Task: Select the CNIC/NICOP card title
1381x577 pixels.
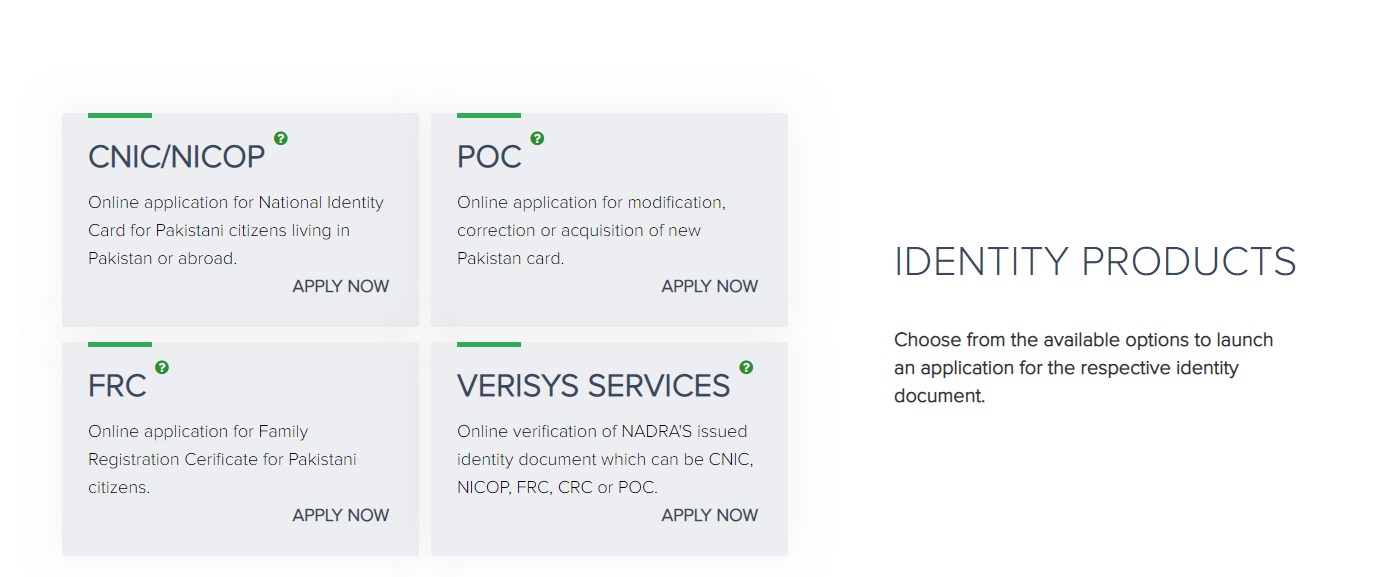Action: [x=176, y=157]
